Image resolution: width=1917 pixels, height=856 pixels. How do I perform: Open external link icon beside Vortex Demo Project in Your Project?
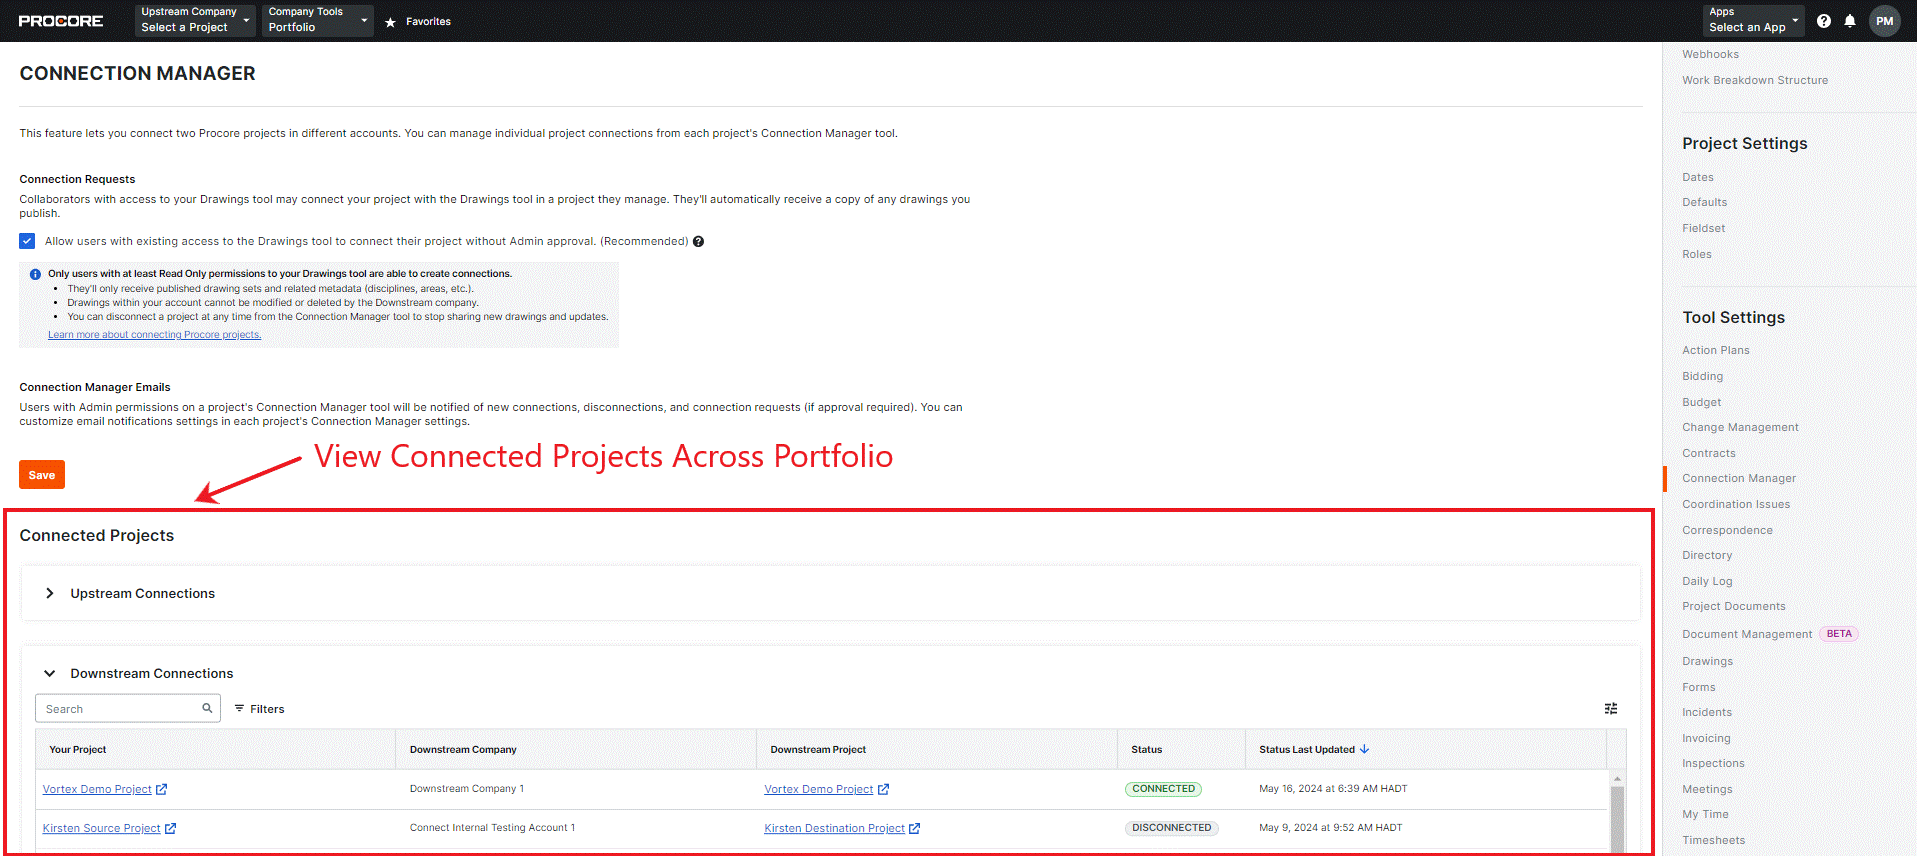(161, 789)
